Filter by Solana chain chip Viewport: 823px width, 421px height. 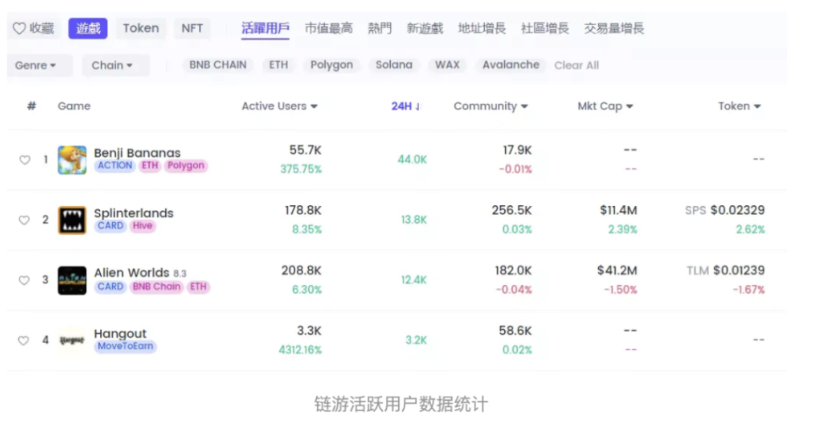394,65
